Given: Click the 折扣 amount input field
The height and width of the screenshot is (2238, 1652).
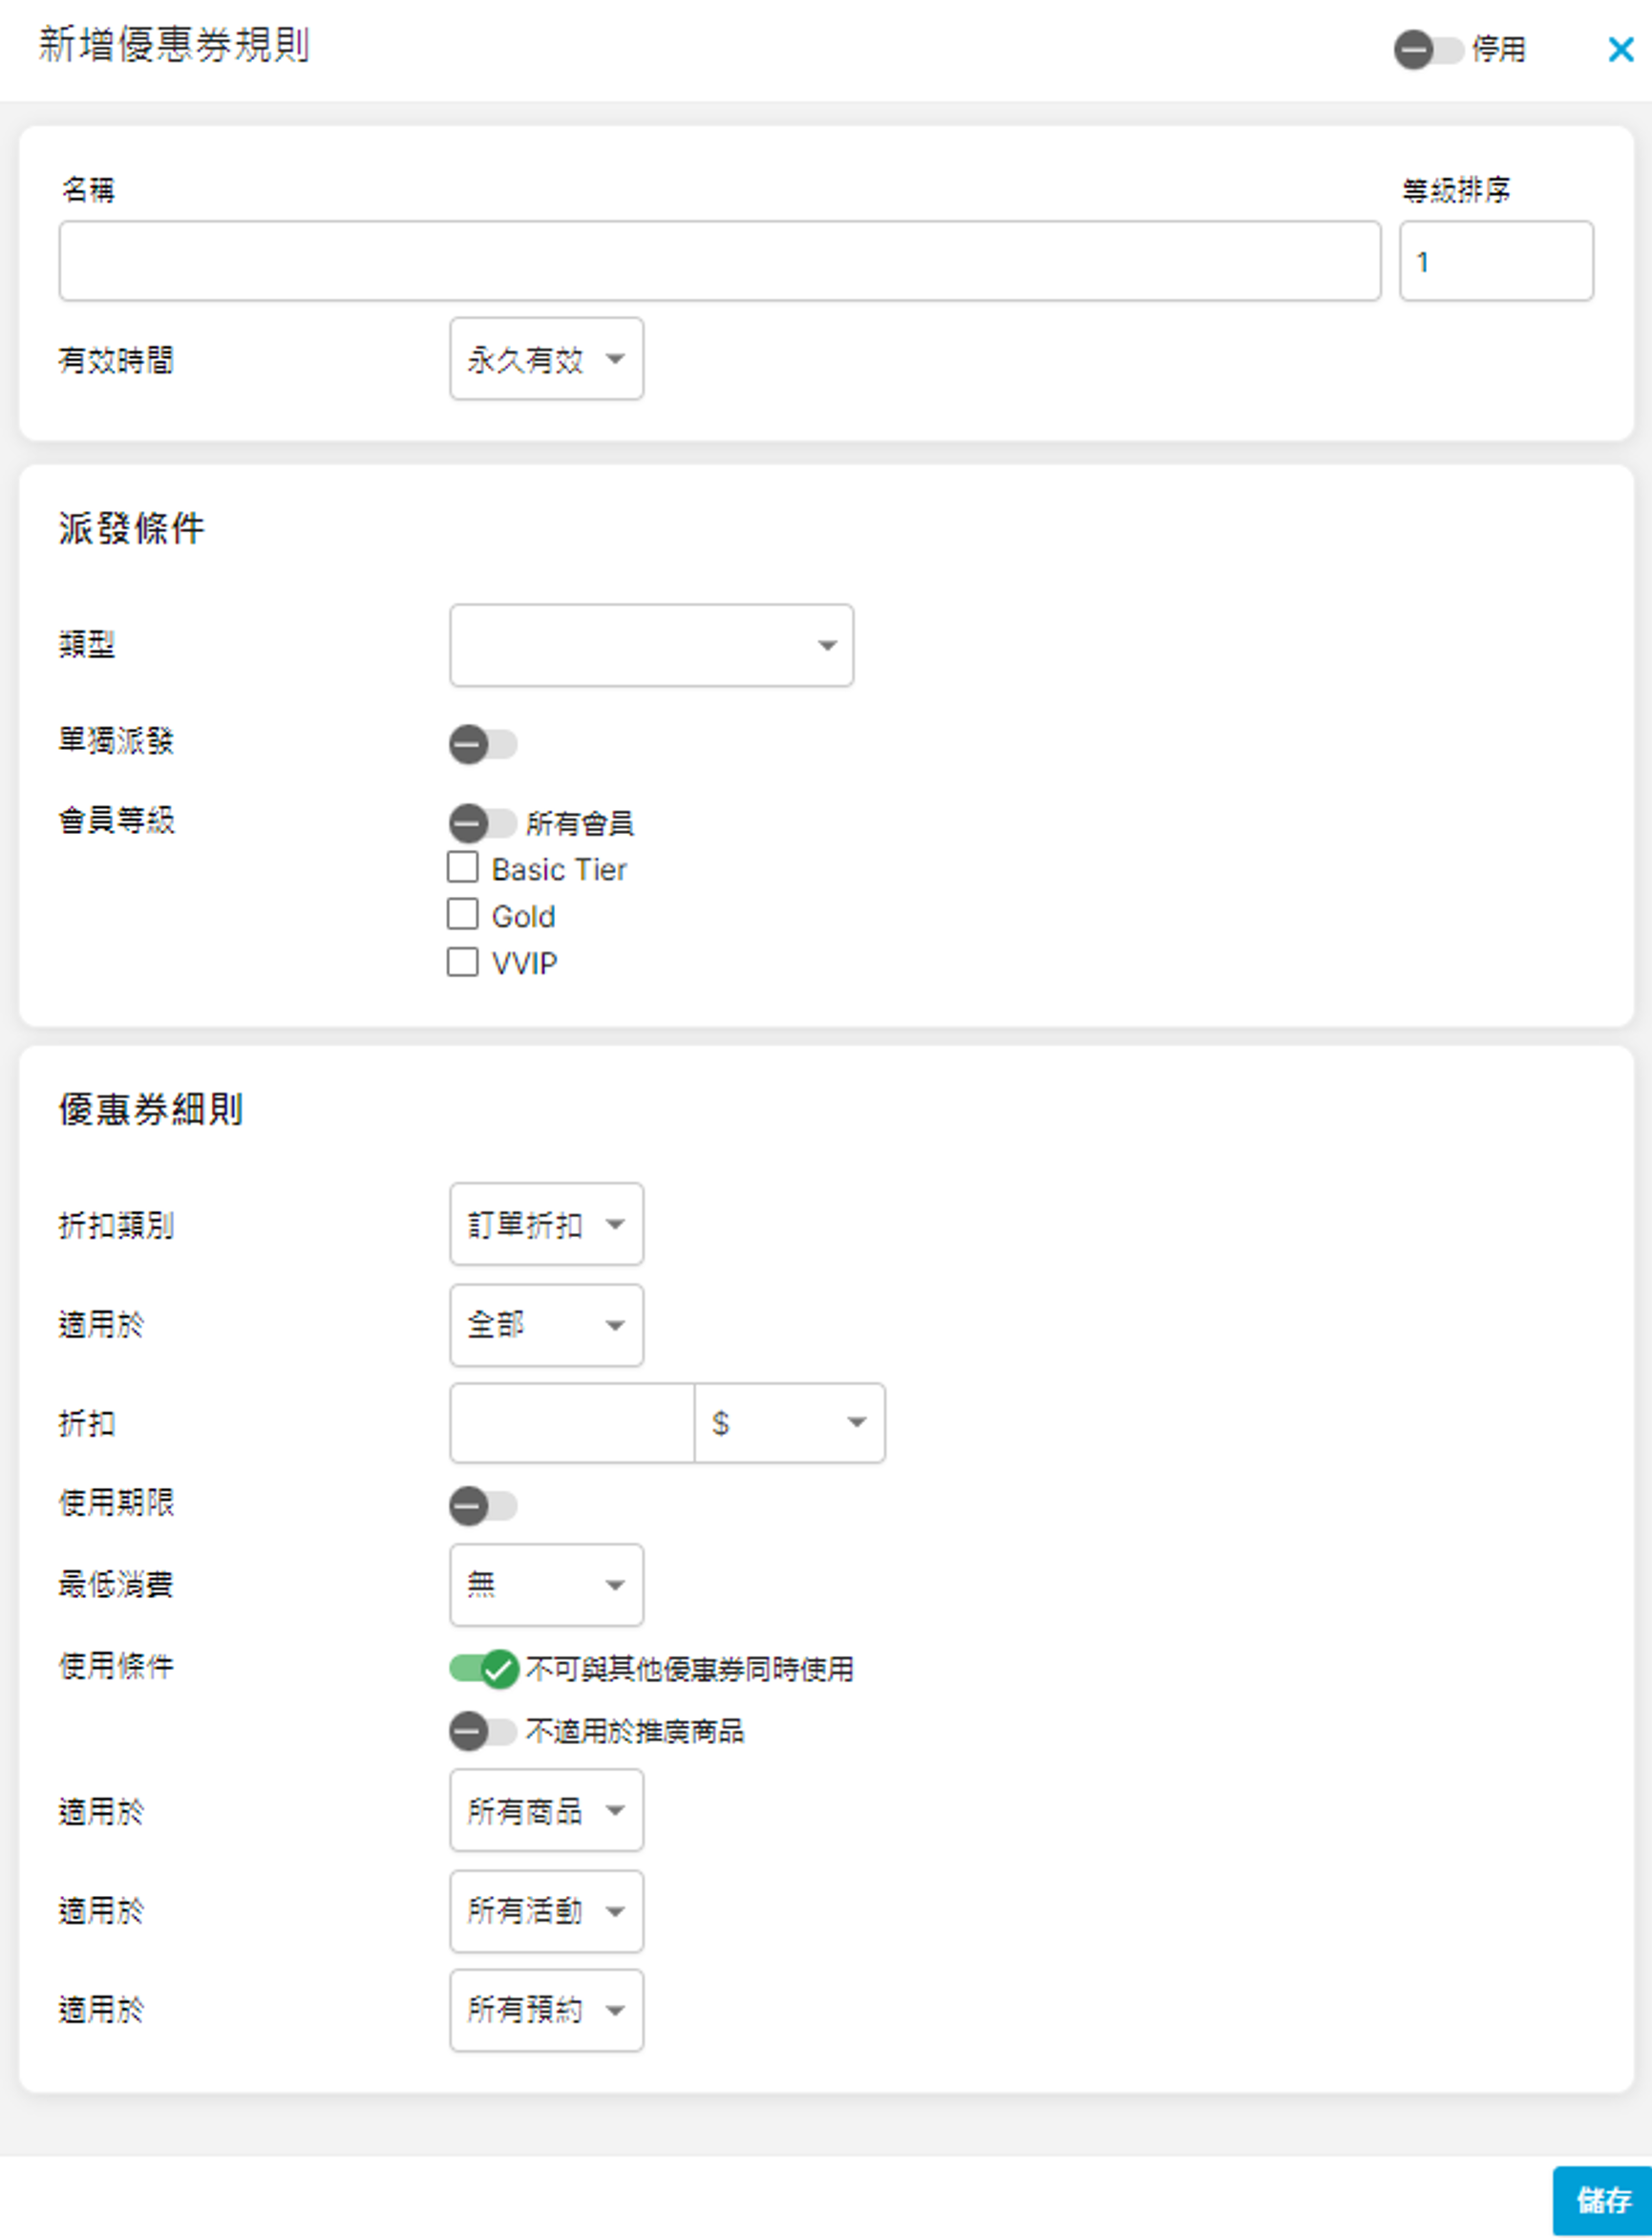Looking at the screenshot, I should pyautogui.click(x=571, y=1423).
